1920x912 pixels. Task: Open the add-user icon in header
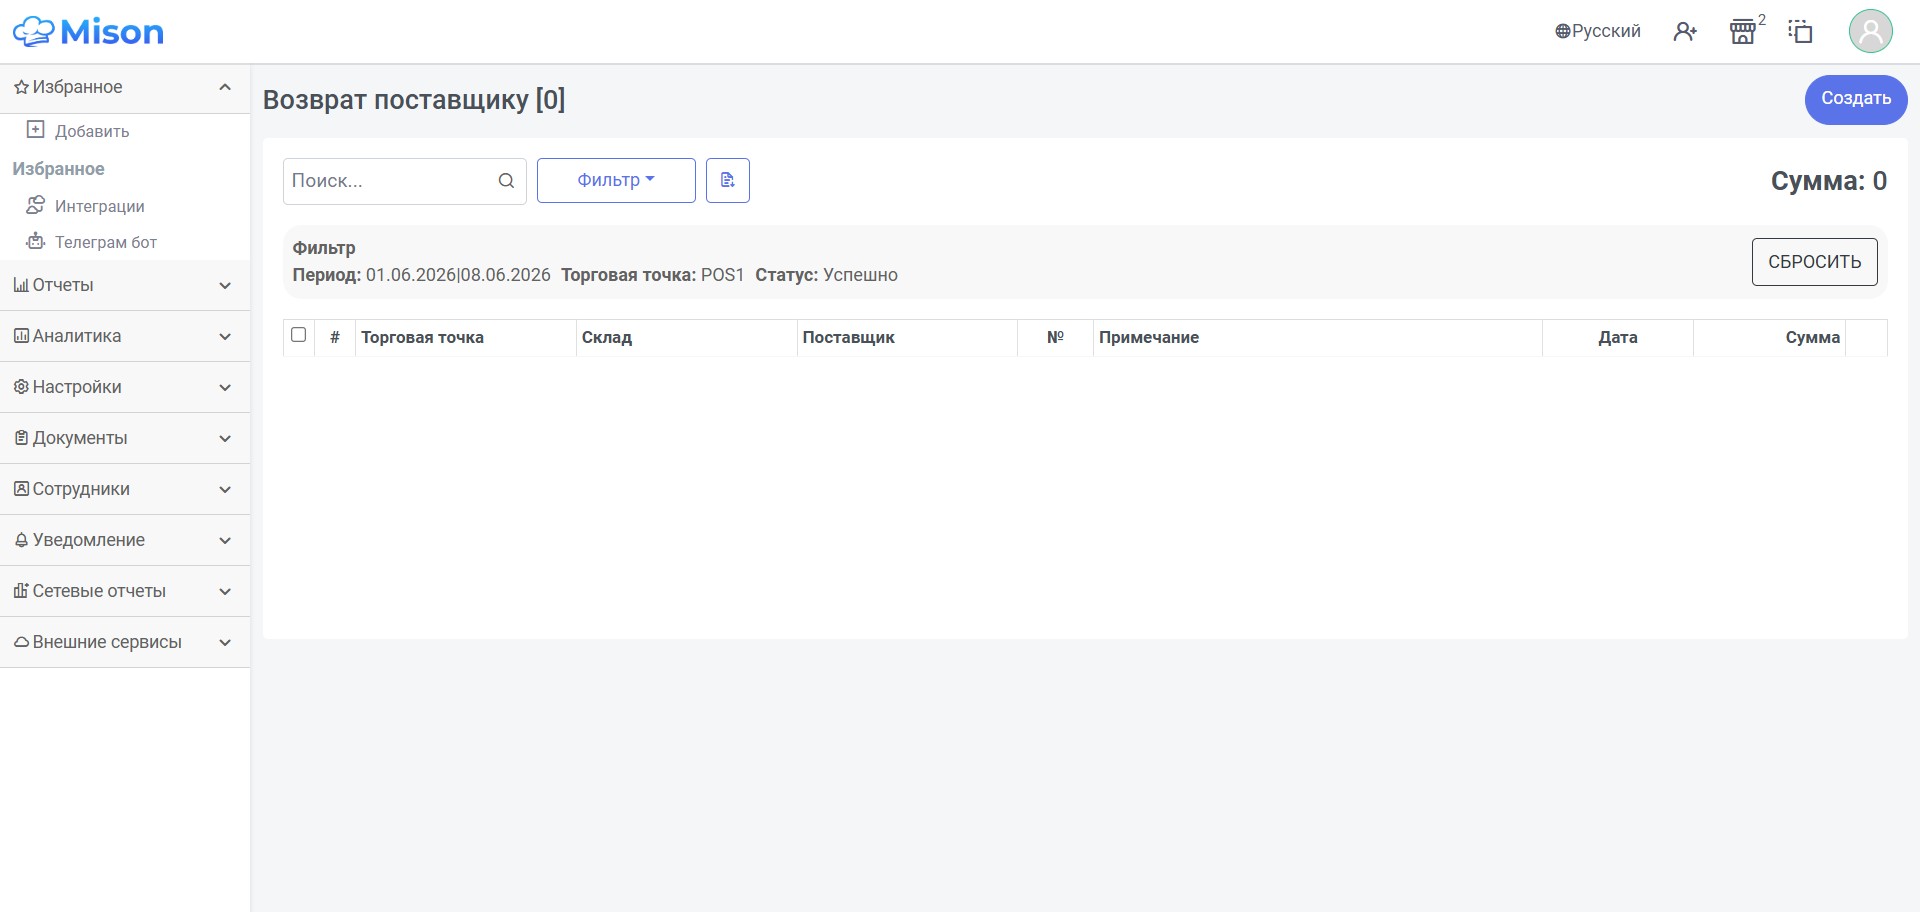click(x=1685, y=32)
